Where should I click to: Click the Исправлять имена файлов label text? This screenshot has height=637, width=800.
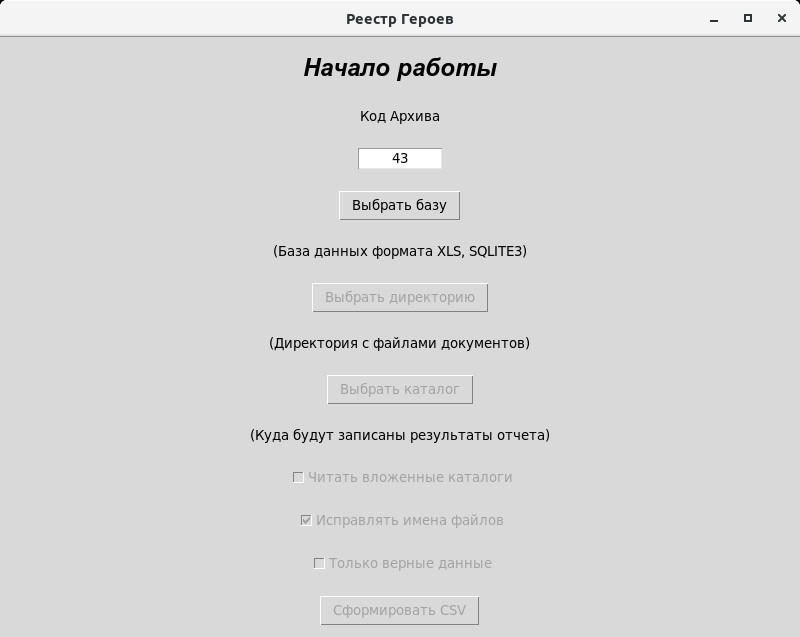pos(410,520)
